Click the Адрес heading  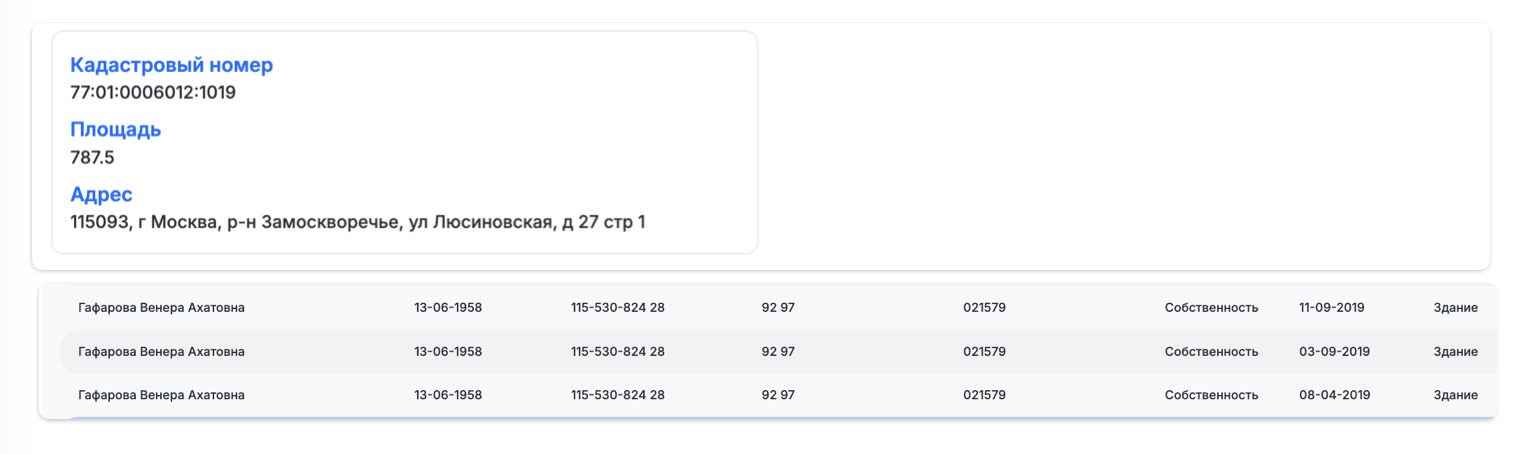click(101, 194)
